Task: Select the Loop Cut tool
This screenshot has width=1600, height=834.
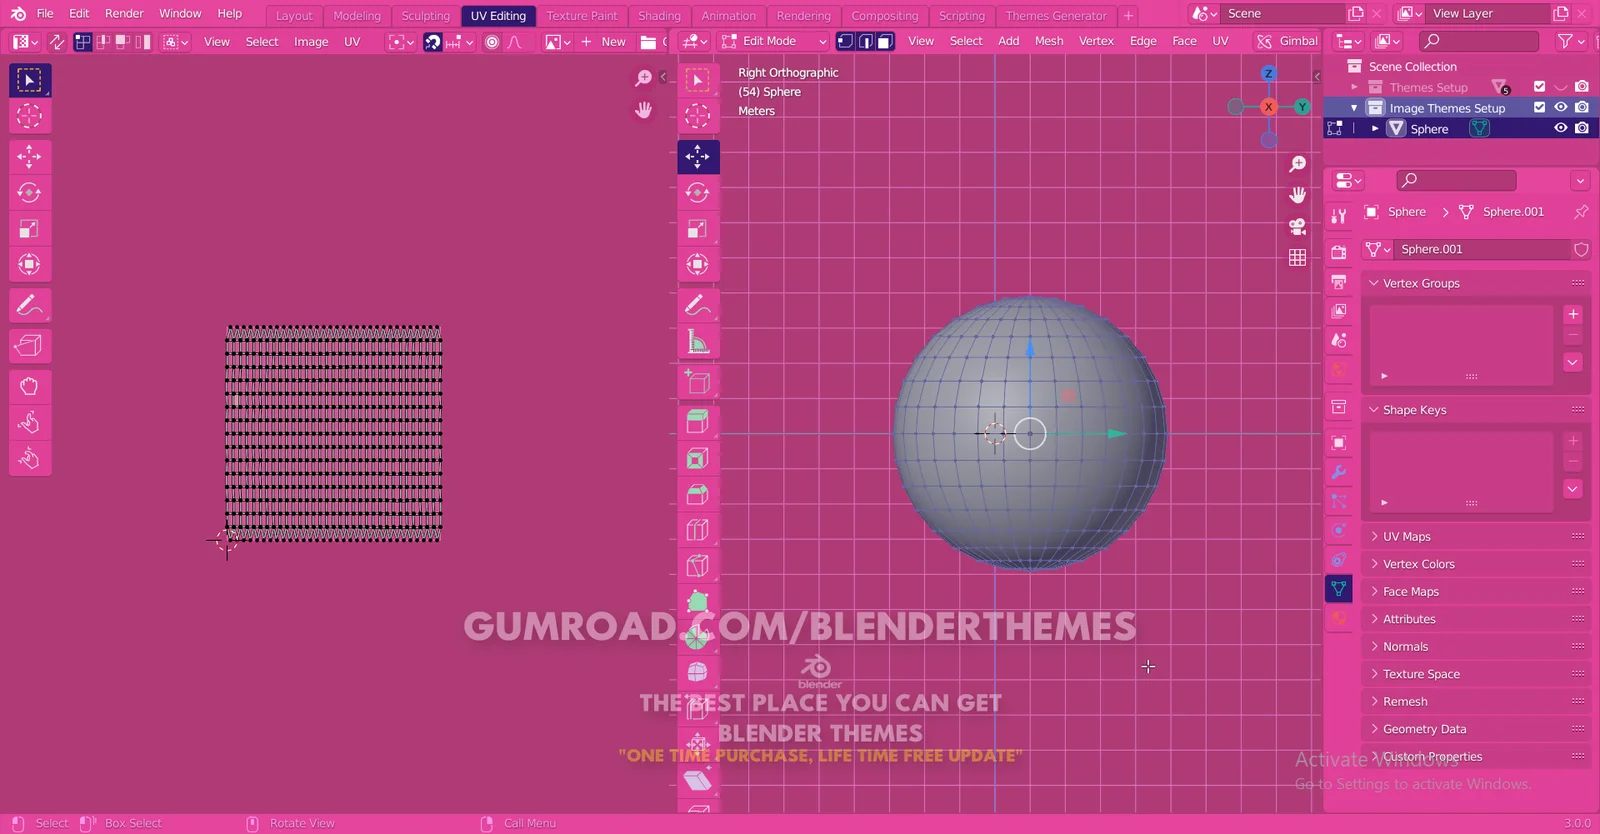Action: [x=698, y=530]
